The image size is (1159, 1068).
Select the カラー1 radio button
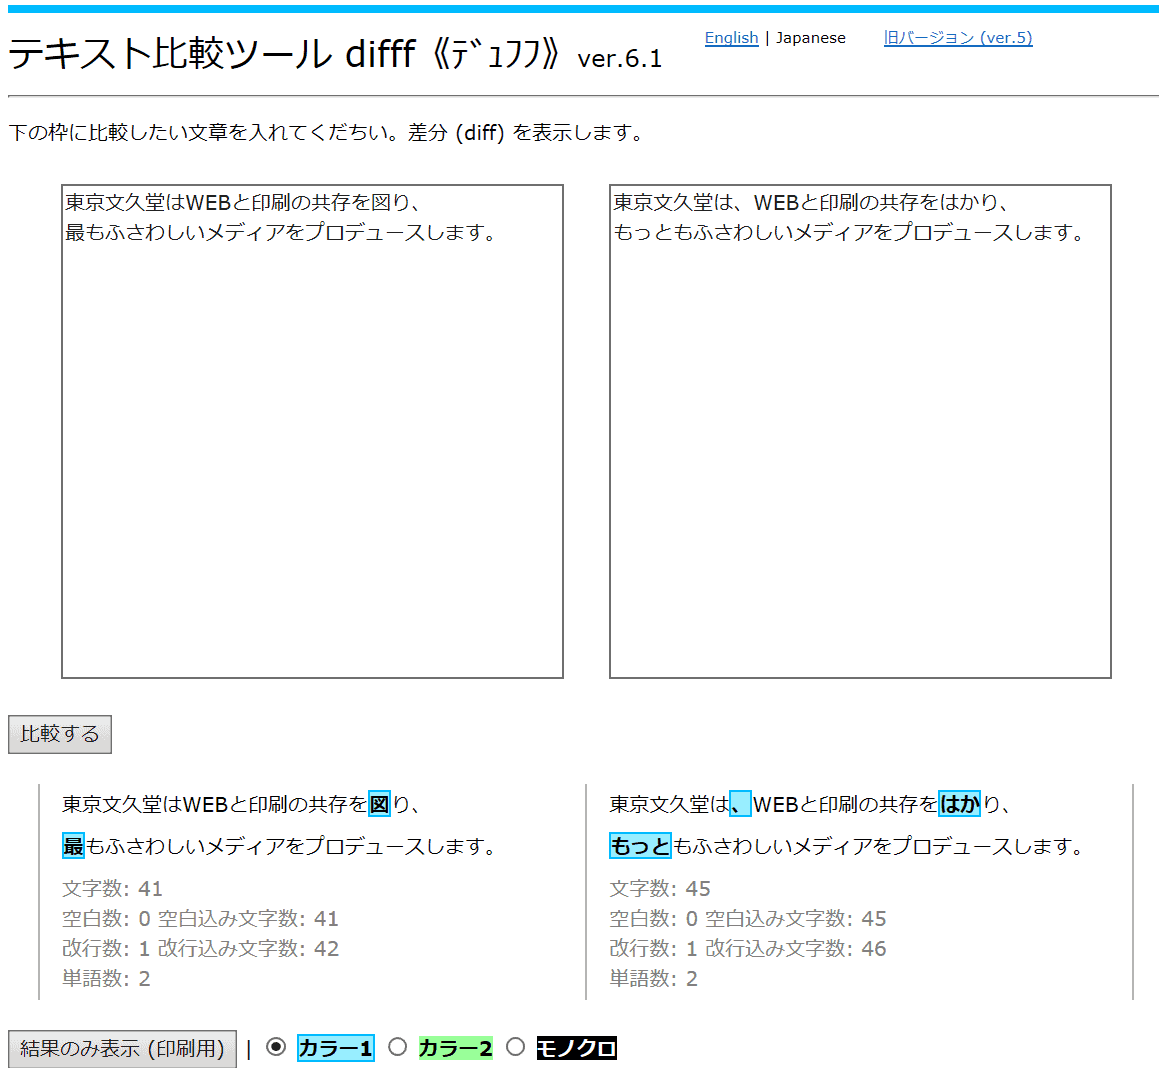[x=277, y=1047]
